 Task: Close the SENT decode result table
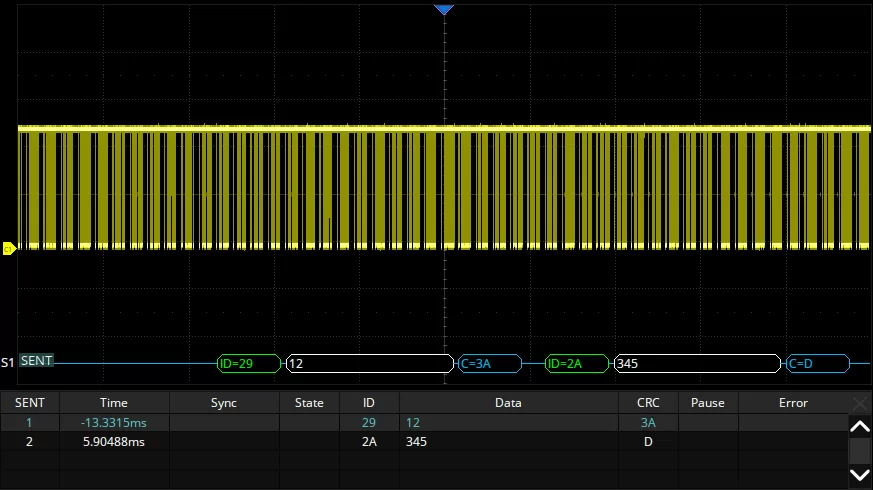(x=859, y=403)
